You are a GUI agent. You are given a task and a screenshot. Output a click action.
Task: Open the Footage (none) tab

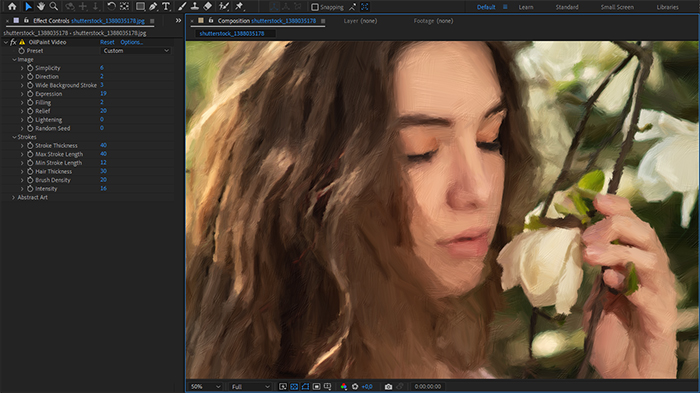click(433, 21)
